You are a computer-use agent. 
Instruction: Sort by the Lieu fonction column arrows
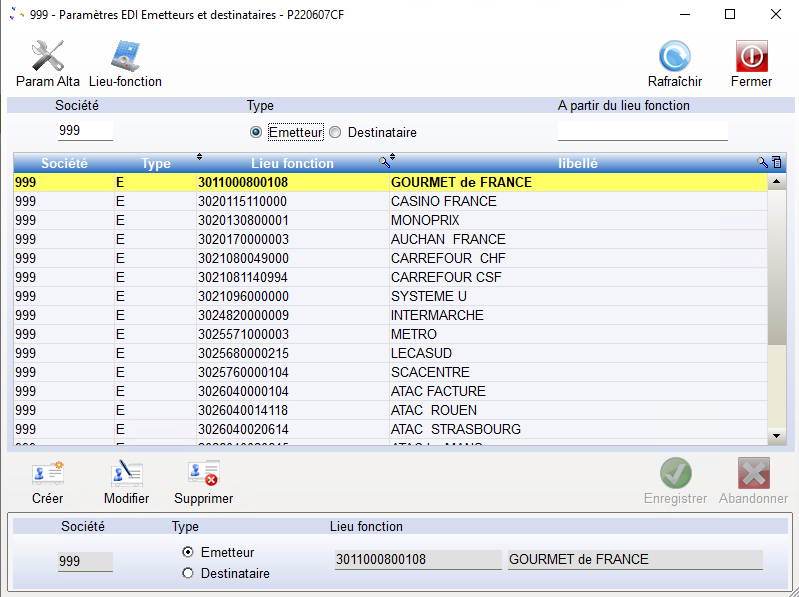(392, 157)
